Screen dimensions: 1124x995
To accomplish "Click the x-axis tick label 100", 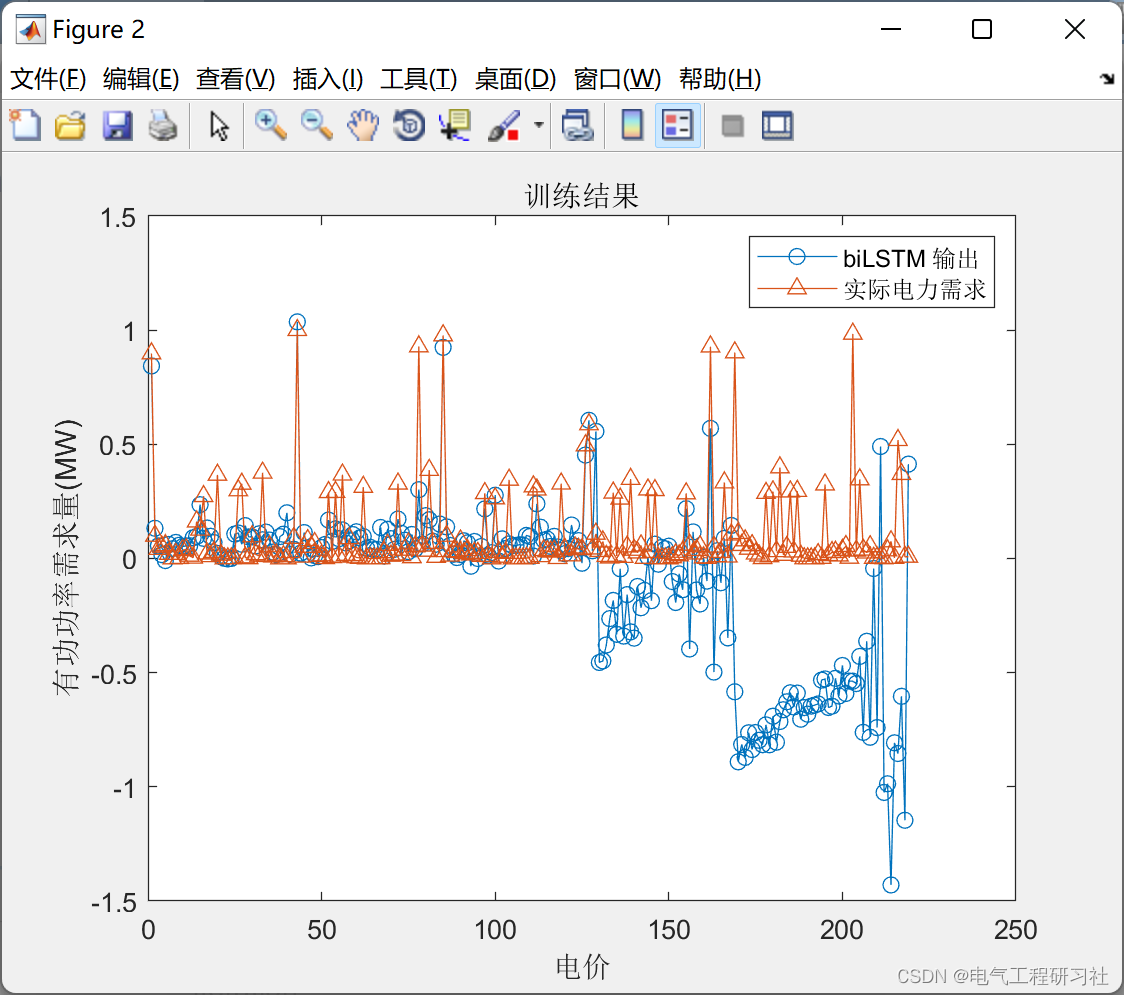I will [495, 930].
